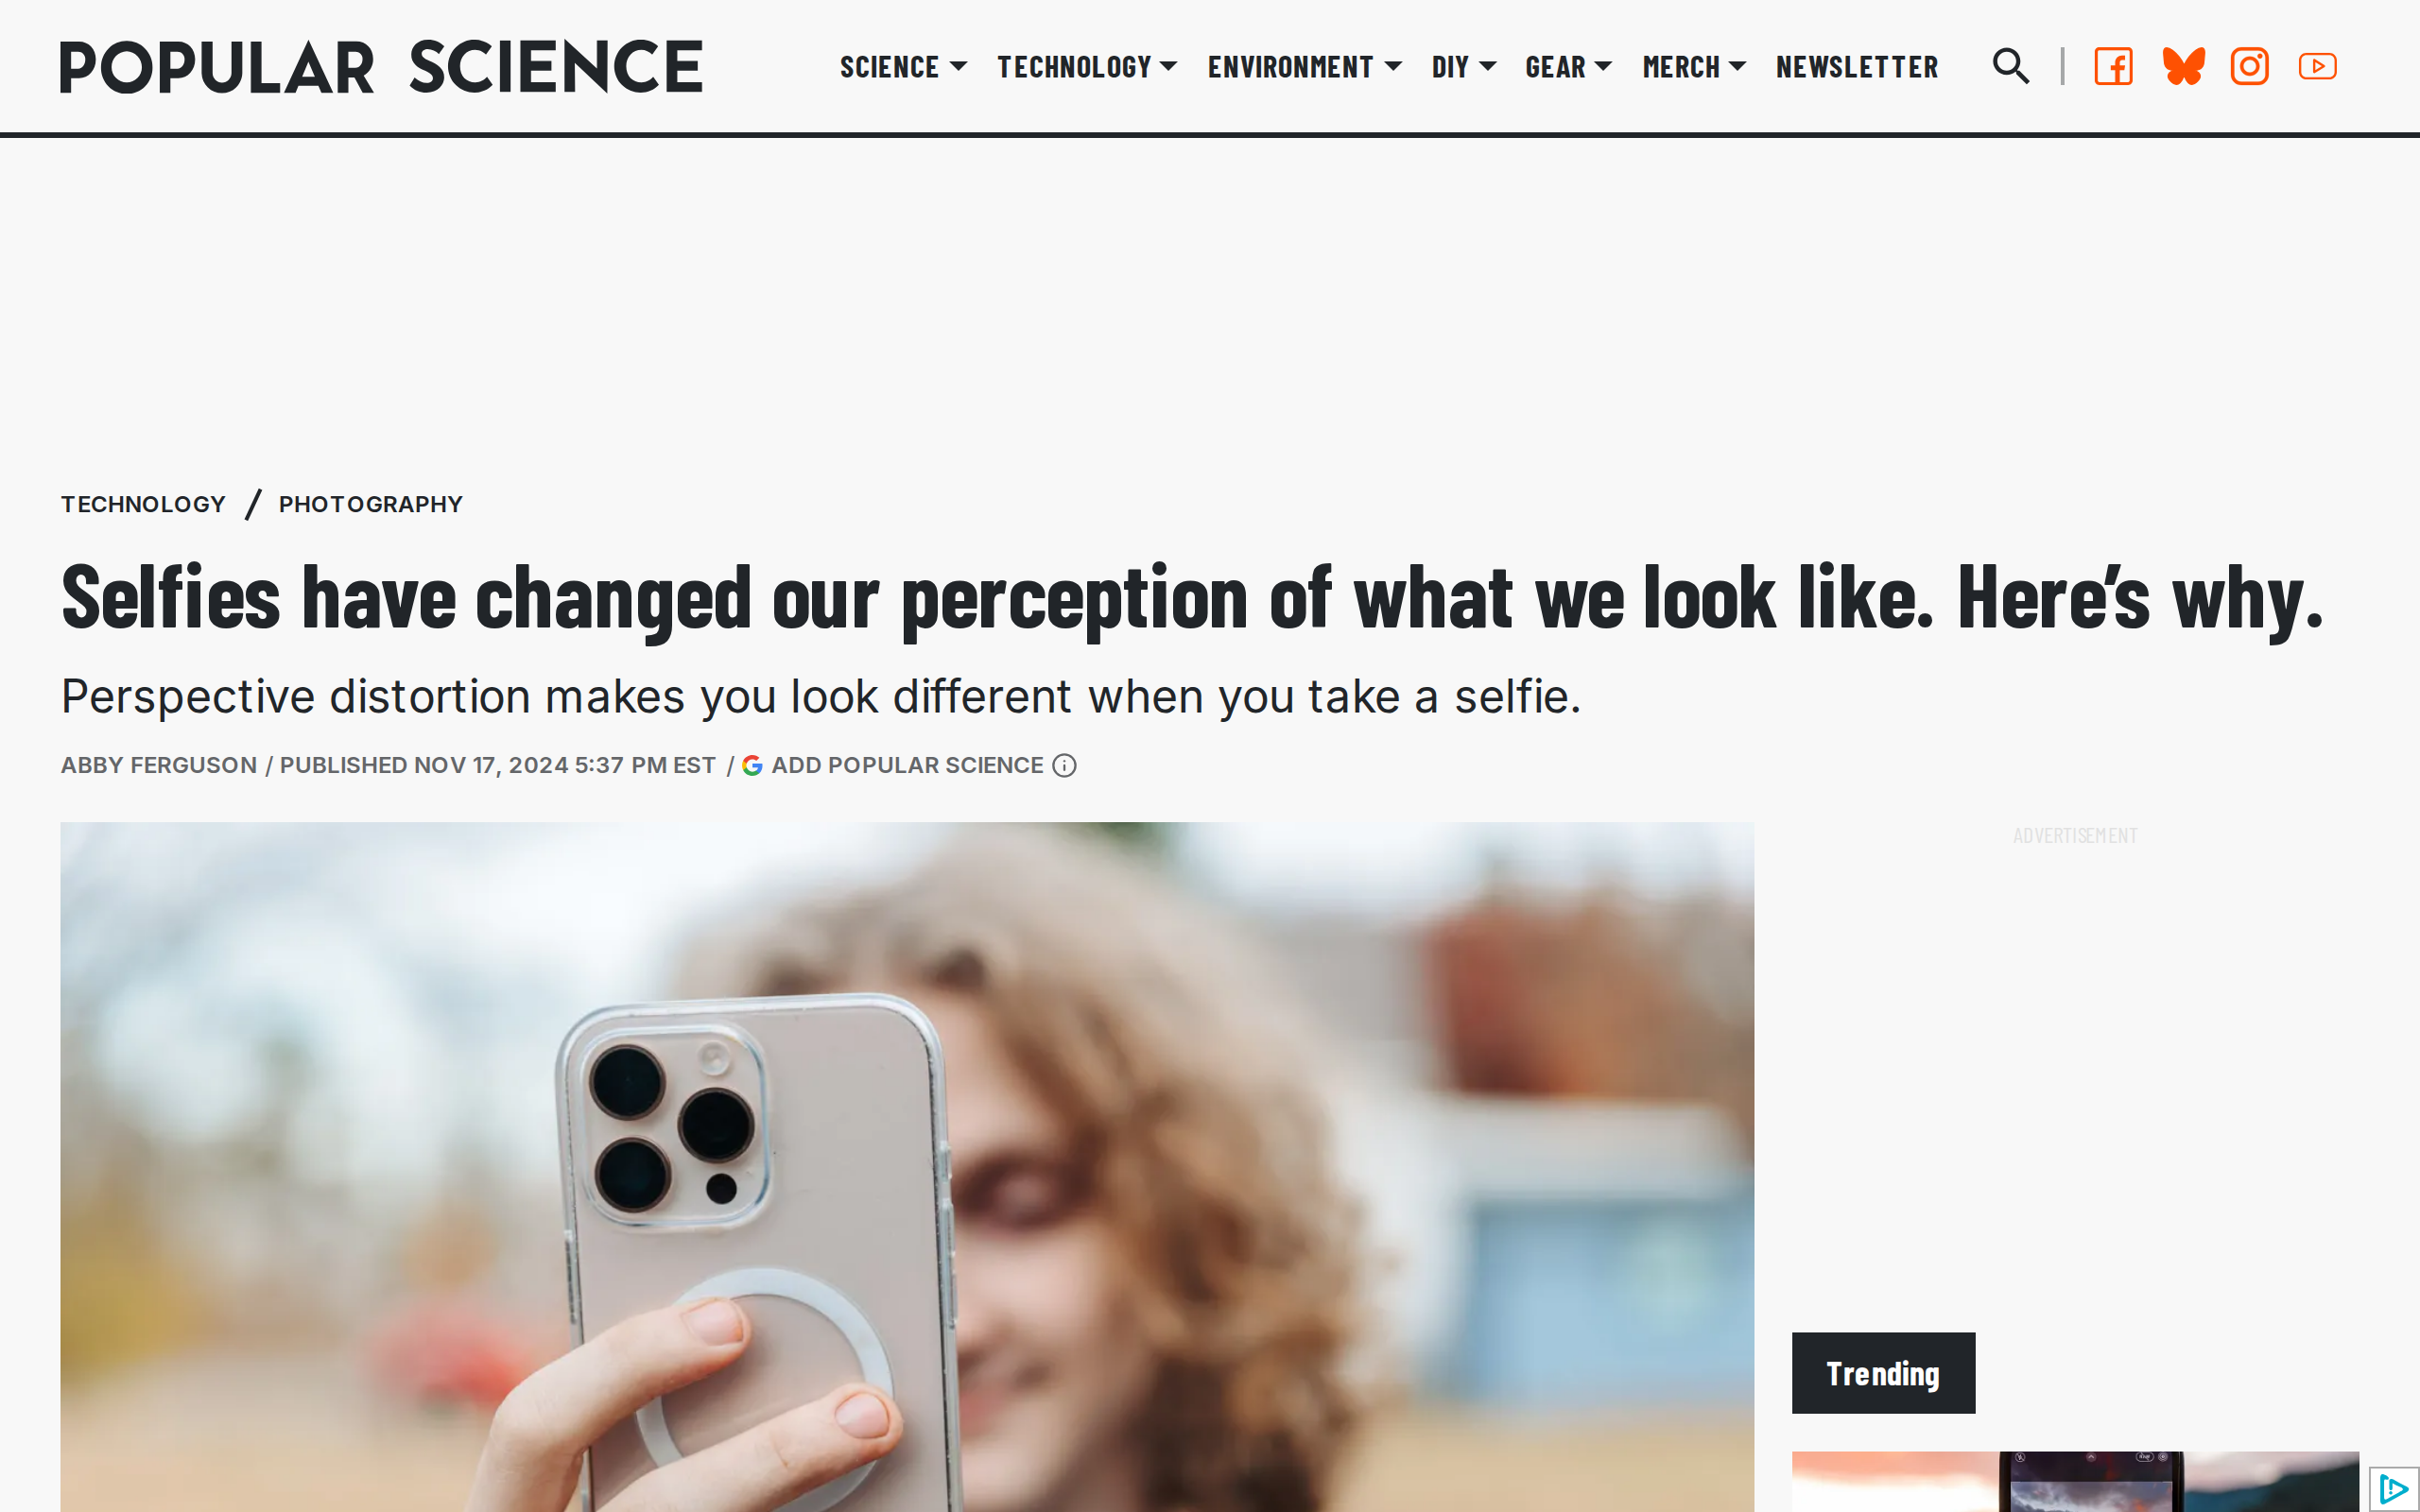Expand the Technology dropdown arrow
The image size is (2420, 1512).
[1168, 67]
